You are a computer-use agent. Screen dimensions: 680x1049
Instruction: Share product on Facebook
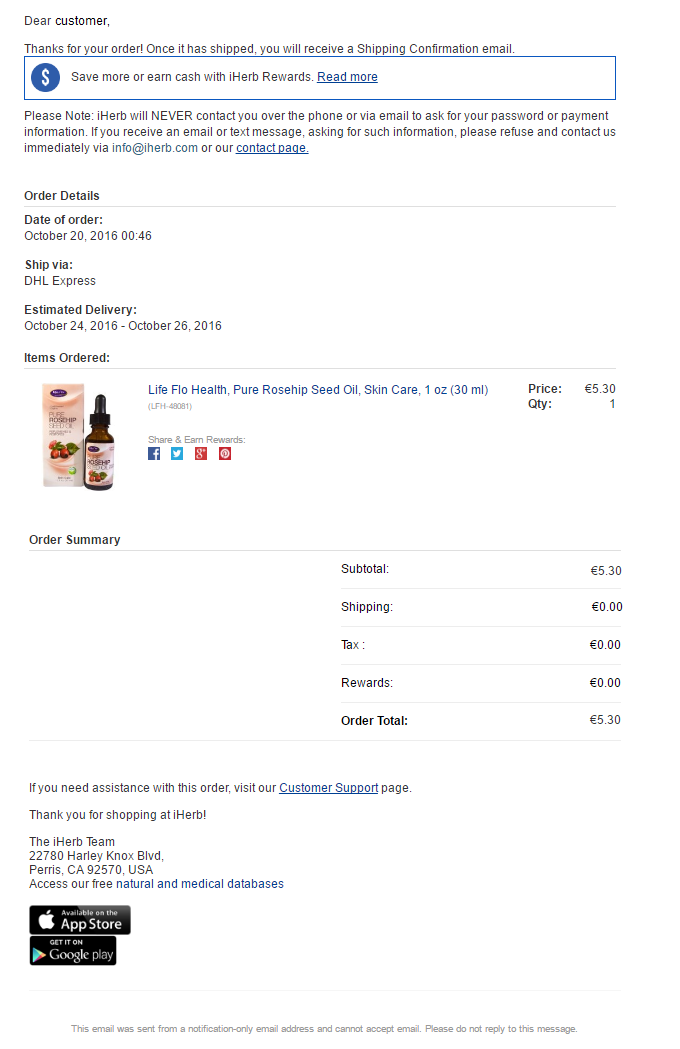(x=154, y=454)
